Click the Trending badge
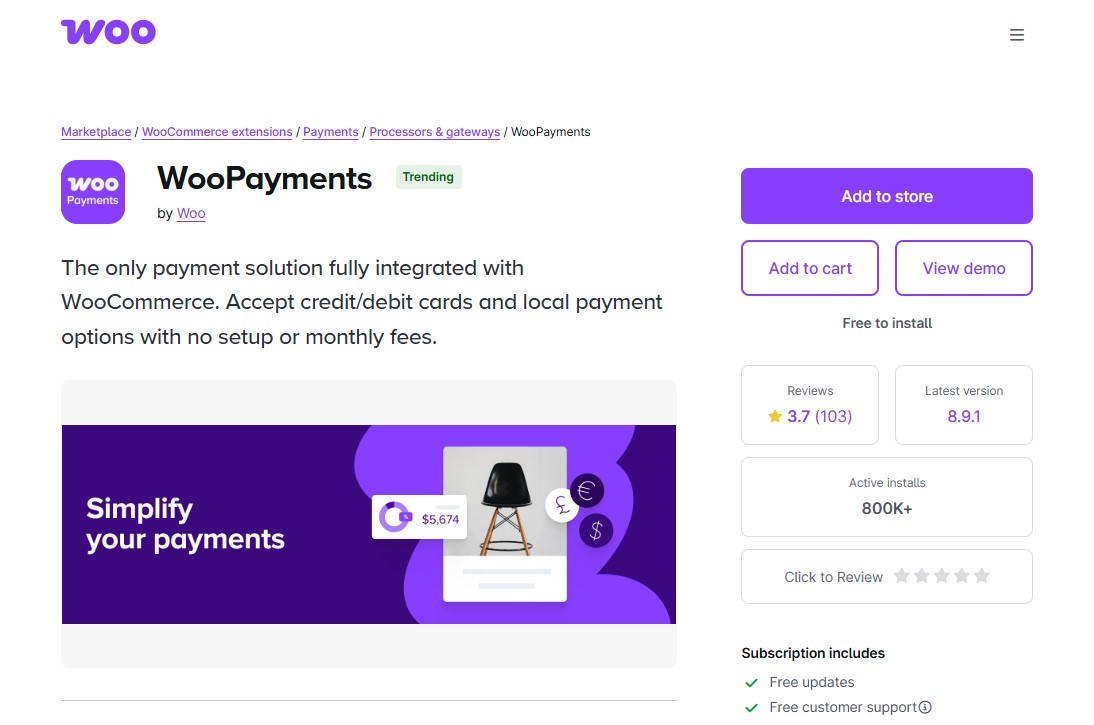Viewport: 1094px width, 725px height. coord(428,177)
